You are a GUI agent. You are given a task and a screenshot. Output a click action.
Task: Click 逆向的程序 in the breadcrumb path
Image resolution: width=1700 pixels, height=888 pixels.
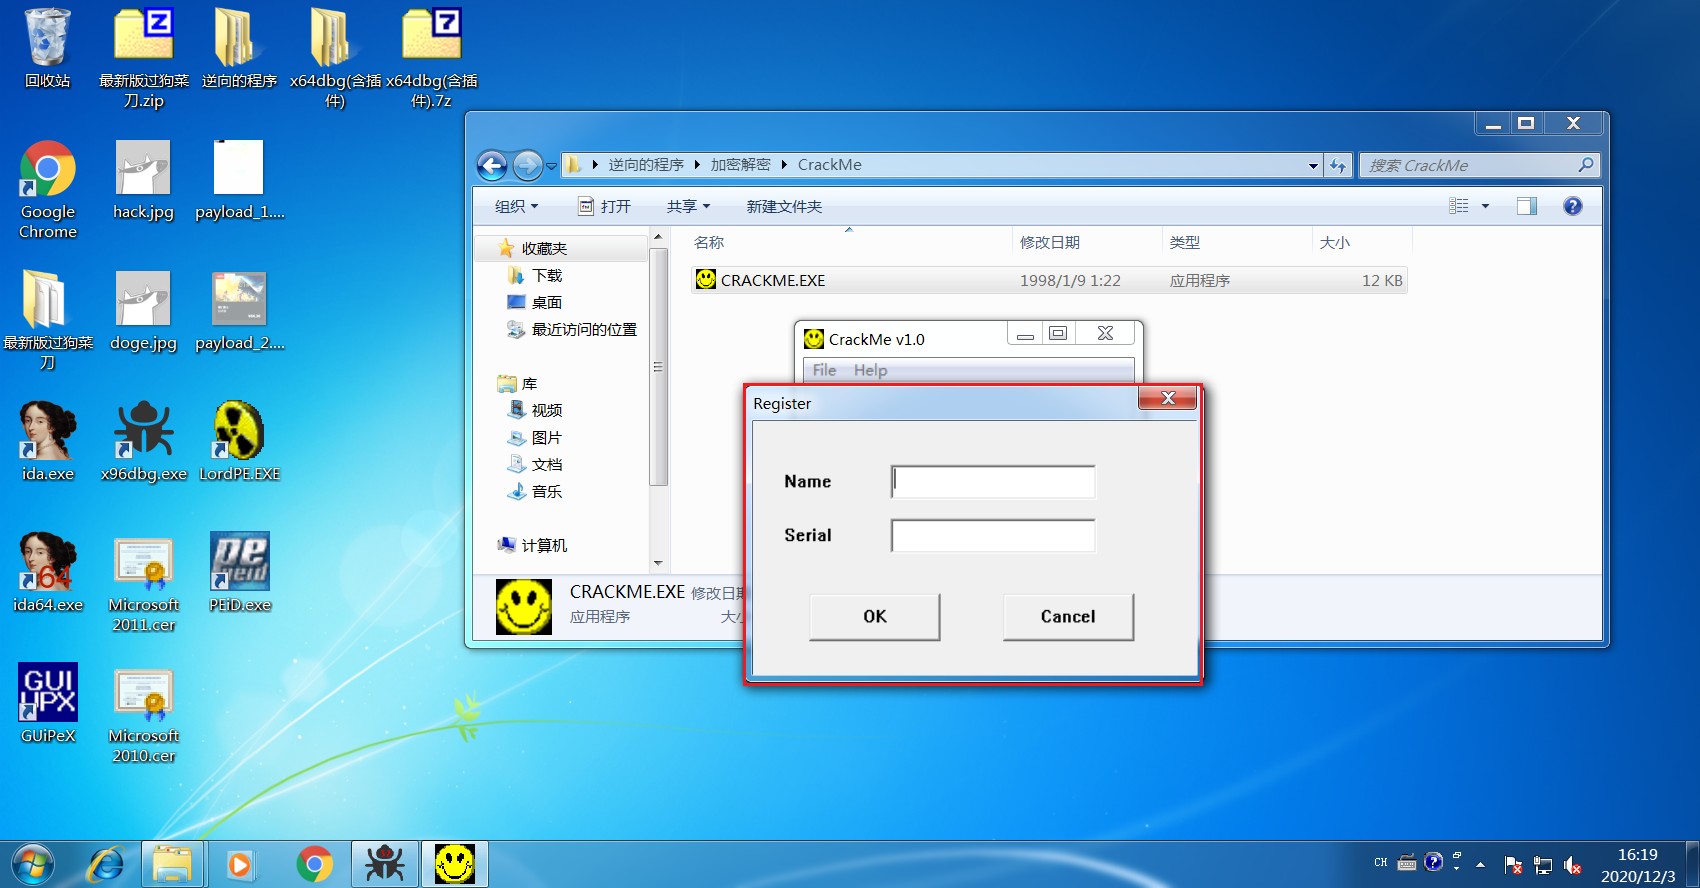(x=646, y=165)
